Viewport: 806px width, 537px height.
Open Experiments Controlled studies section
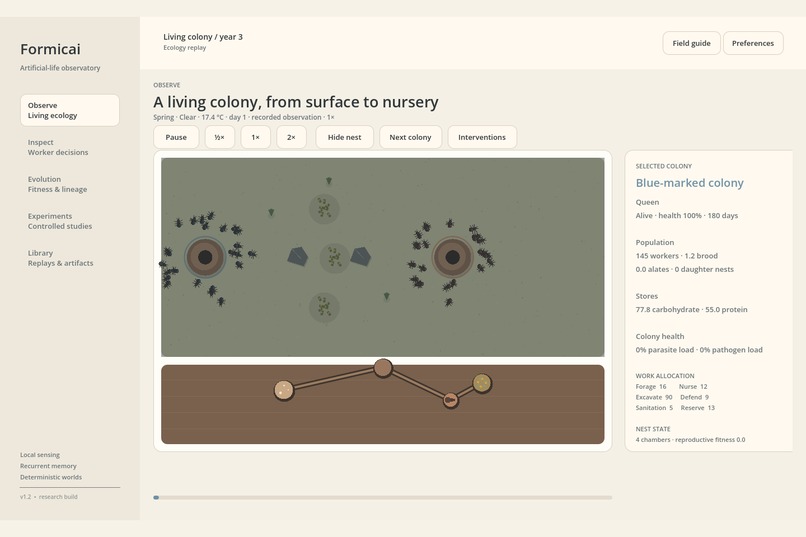pyautogui.click(x=70, y=221)
